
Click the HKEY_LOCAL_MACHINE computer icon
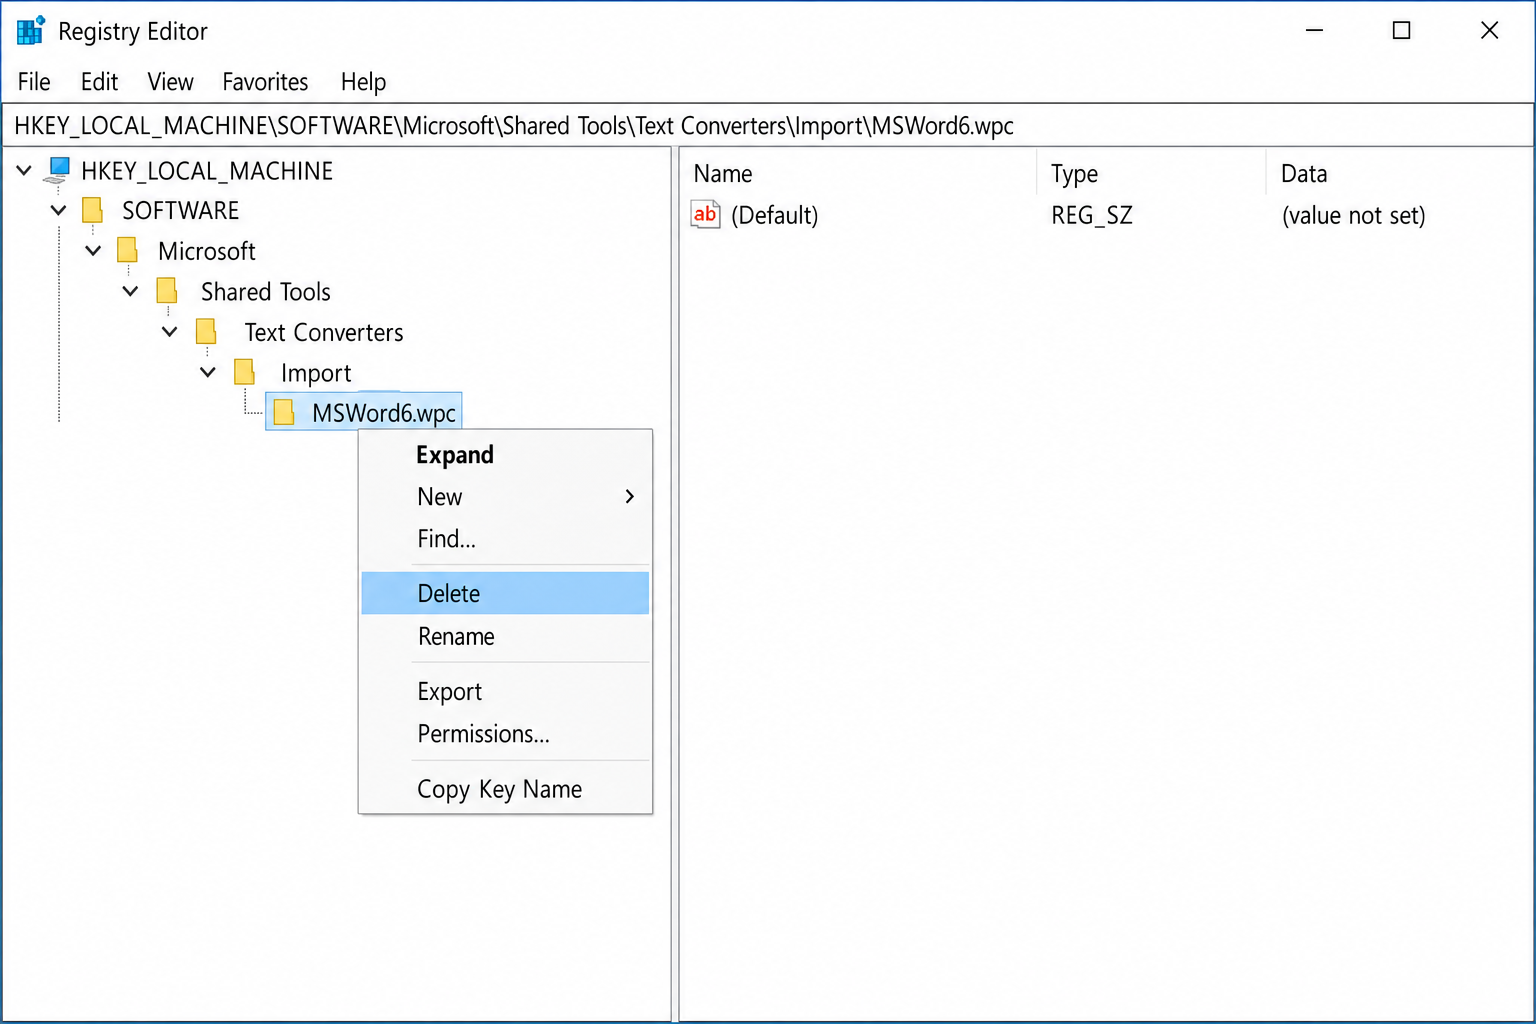58,170
